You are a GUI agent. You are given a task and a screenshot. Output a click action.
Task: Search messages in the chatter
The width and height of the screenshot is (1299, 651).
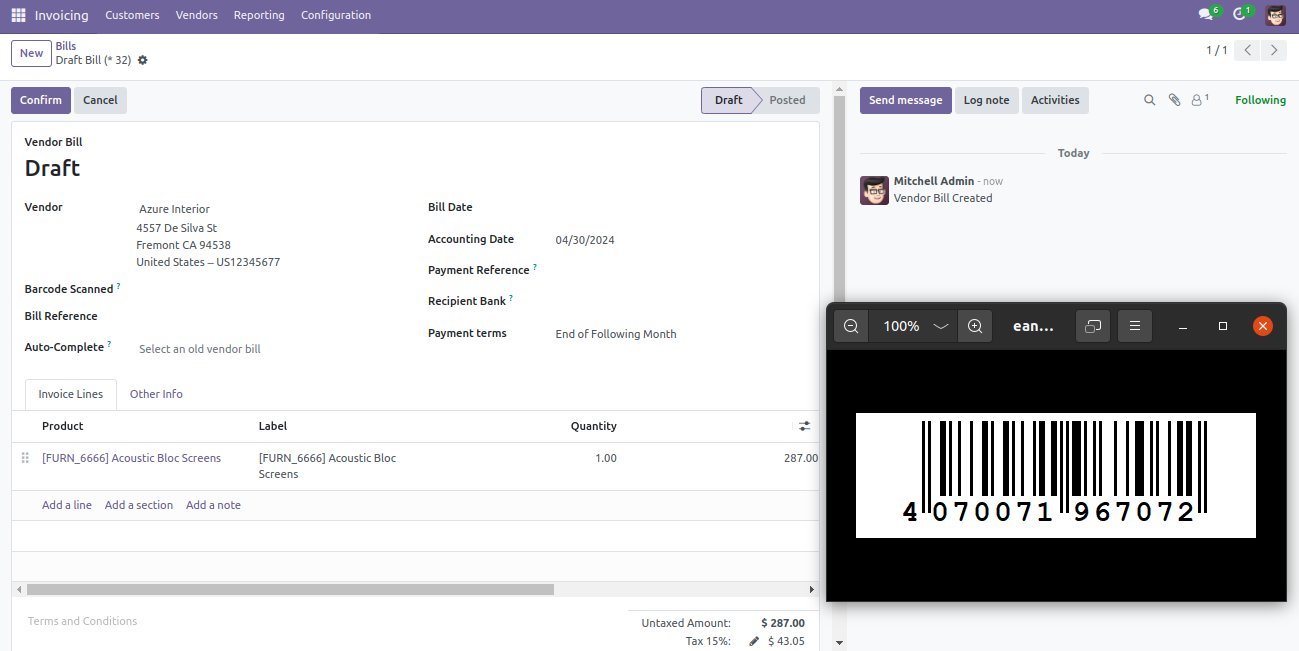tap(1149, 100)
